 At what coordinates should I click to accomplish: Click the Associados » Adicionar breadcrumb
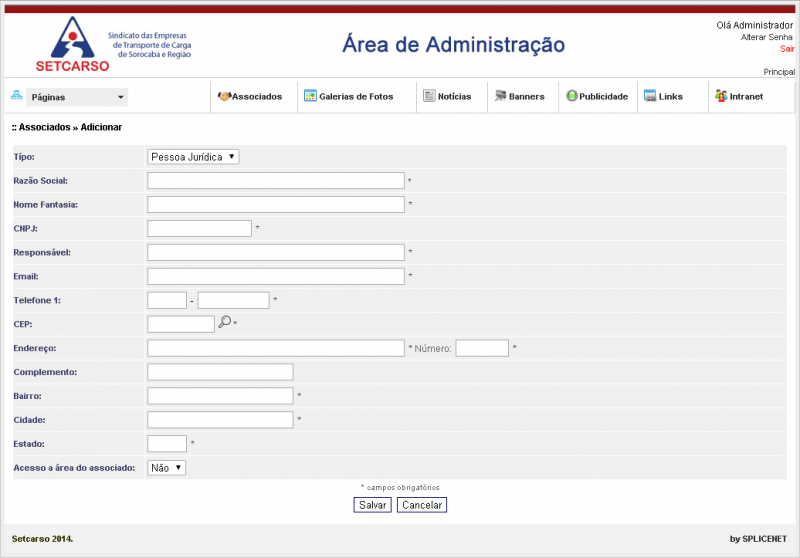67,127
